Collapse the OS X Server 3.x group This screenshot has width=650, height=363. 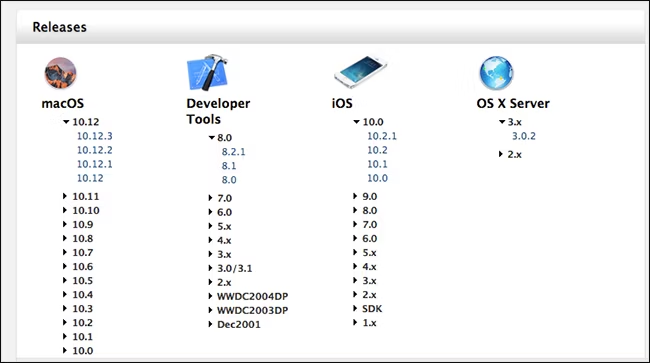[x=502, y=122]
